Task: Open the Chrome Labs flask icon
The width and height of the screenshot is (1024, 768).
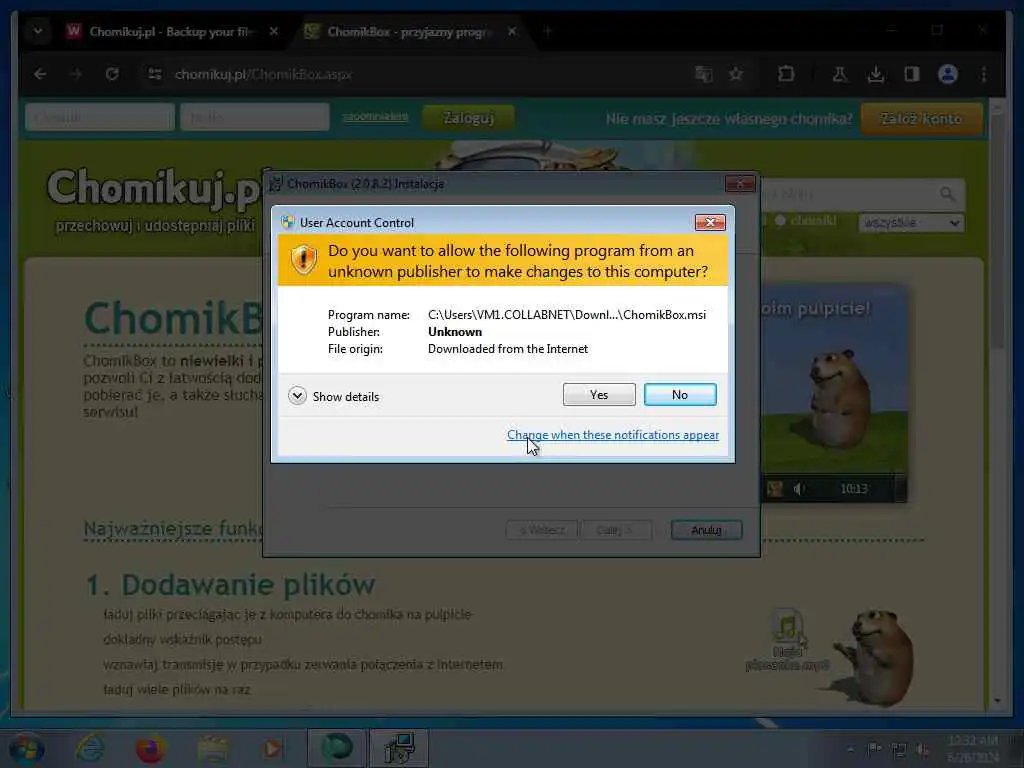Action: [x=840, y=74]
